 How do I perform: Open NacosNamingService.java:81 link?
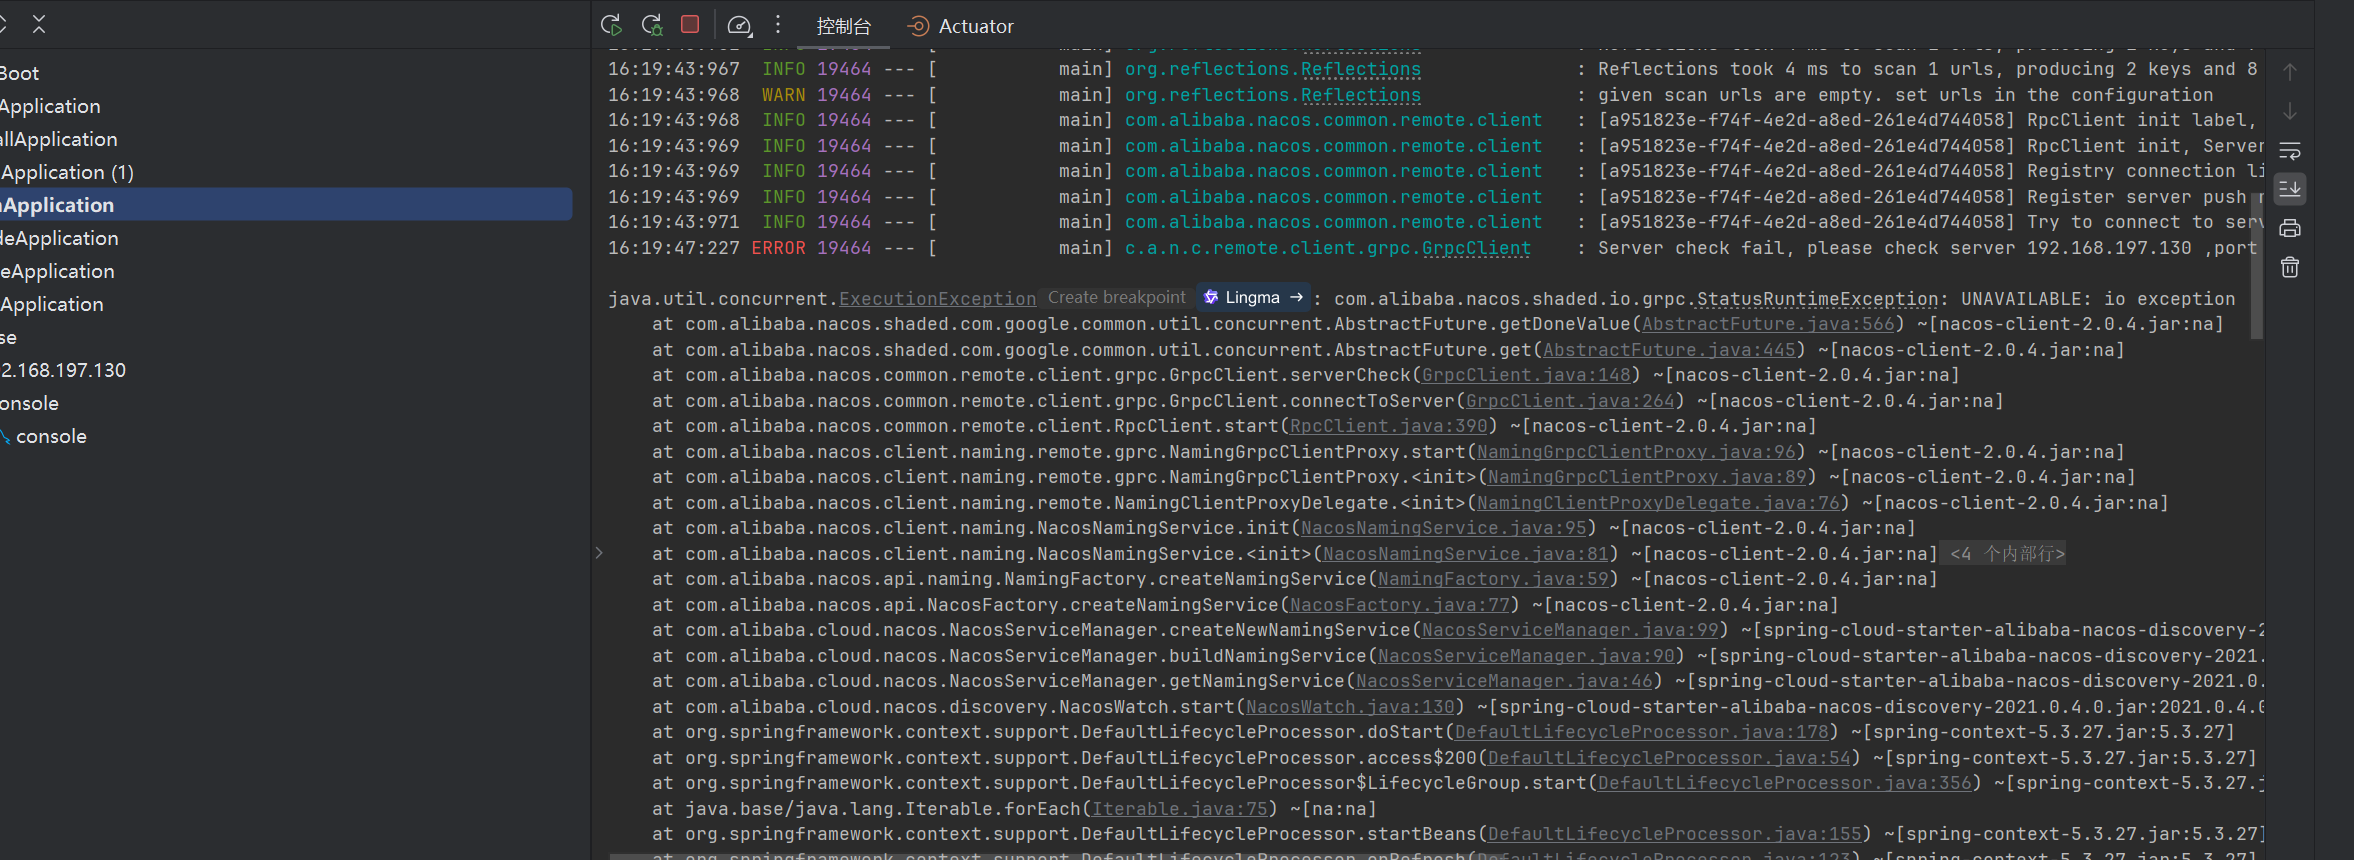tap(1466, 554)
